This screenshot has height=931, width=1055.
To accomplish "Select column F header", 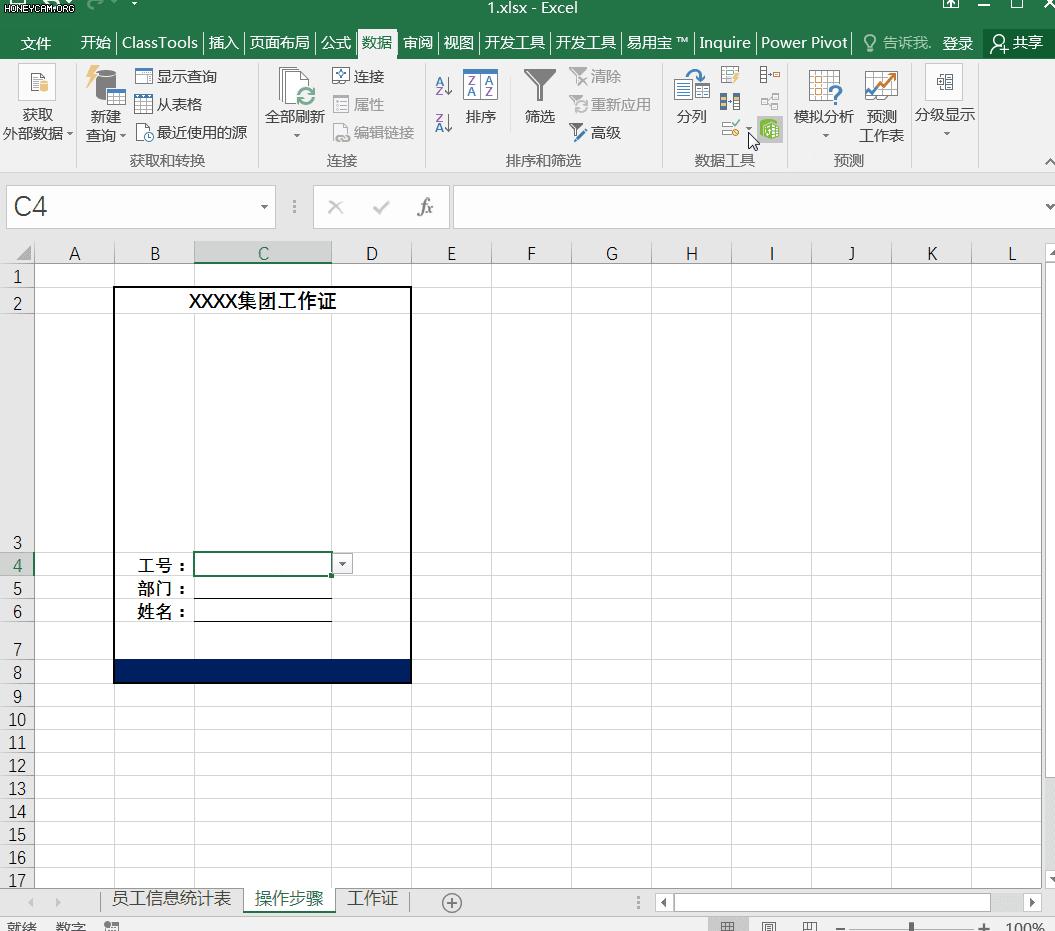I will tap(532, 254).
